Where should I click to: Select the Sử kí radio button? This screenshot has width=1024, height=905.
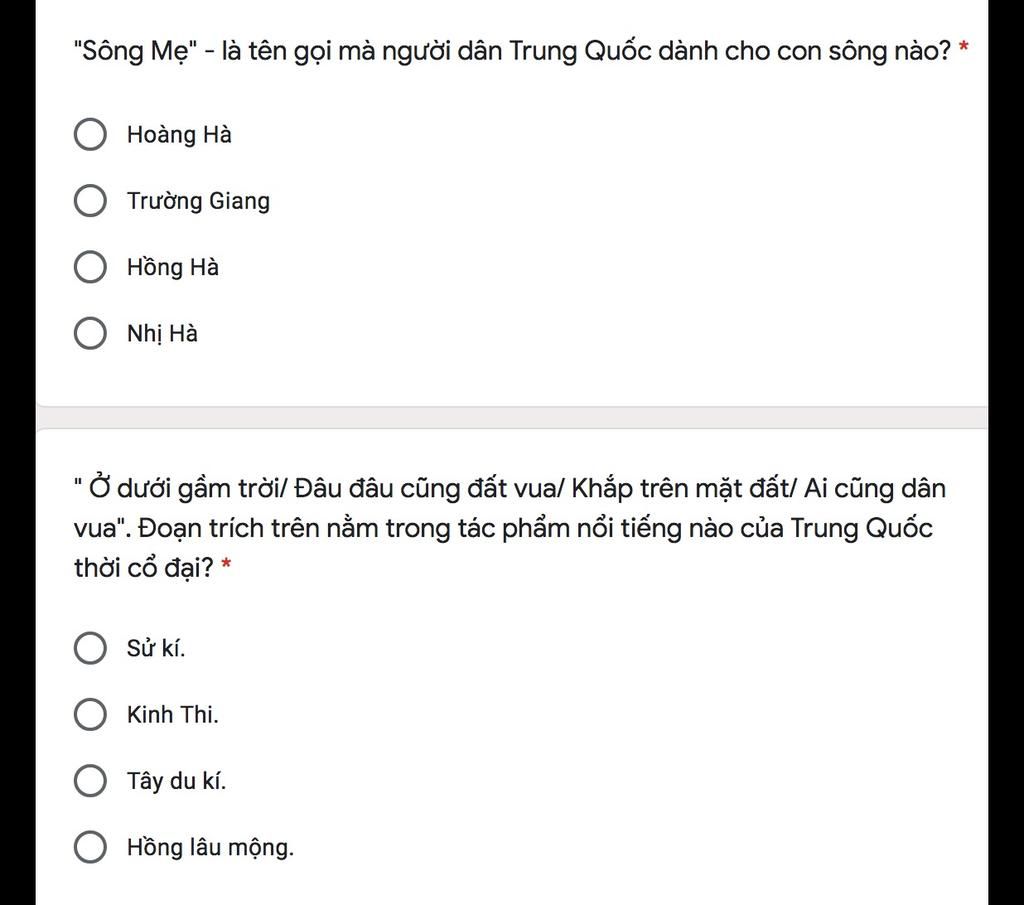90,648
